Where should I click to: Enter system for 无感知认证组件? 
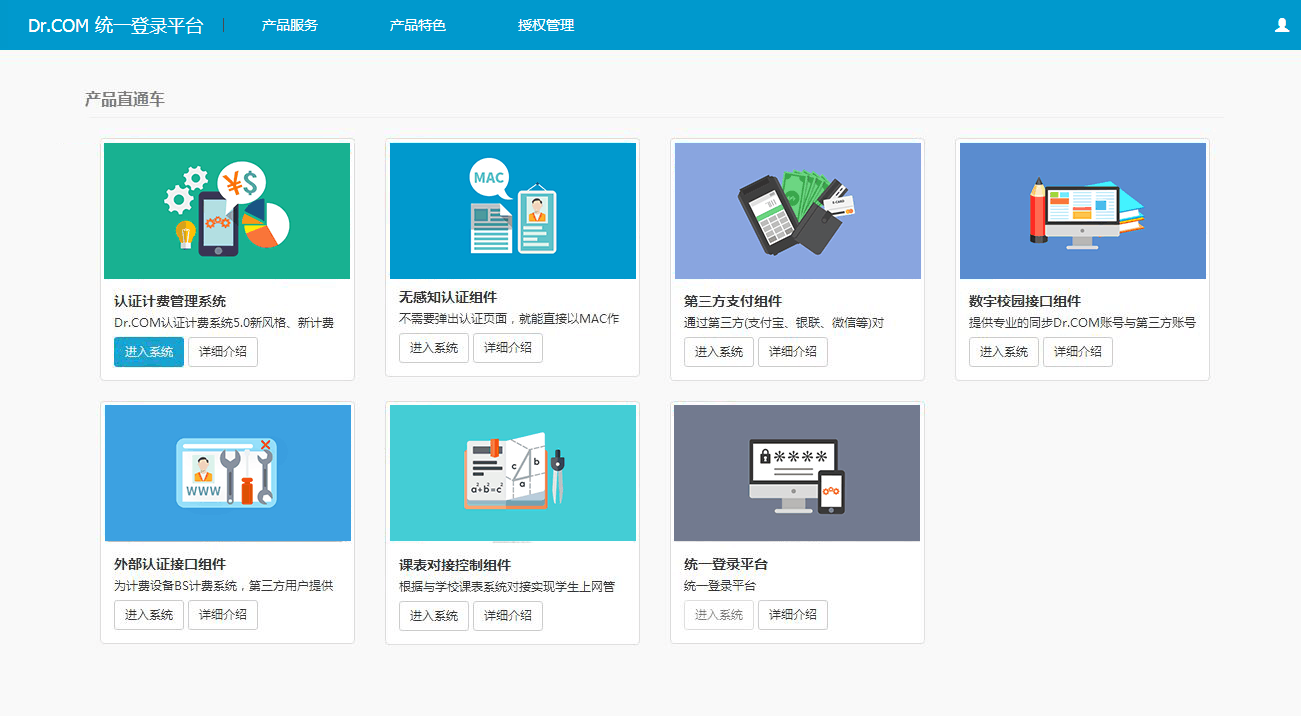pyautogui.click(x=434, y=348)
